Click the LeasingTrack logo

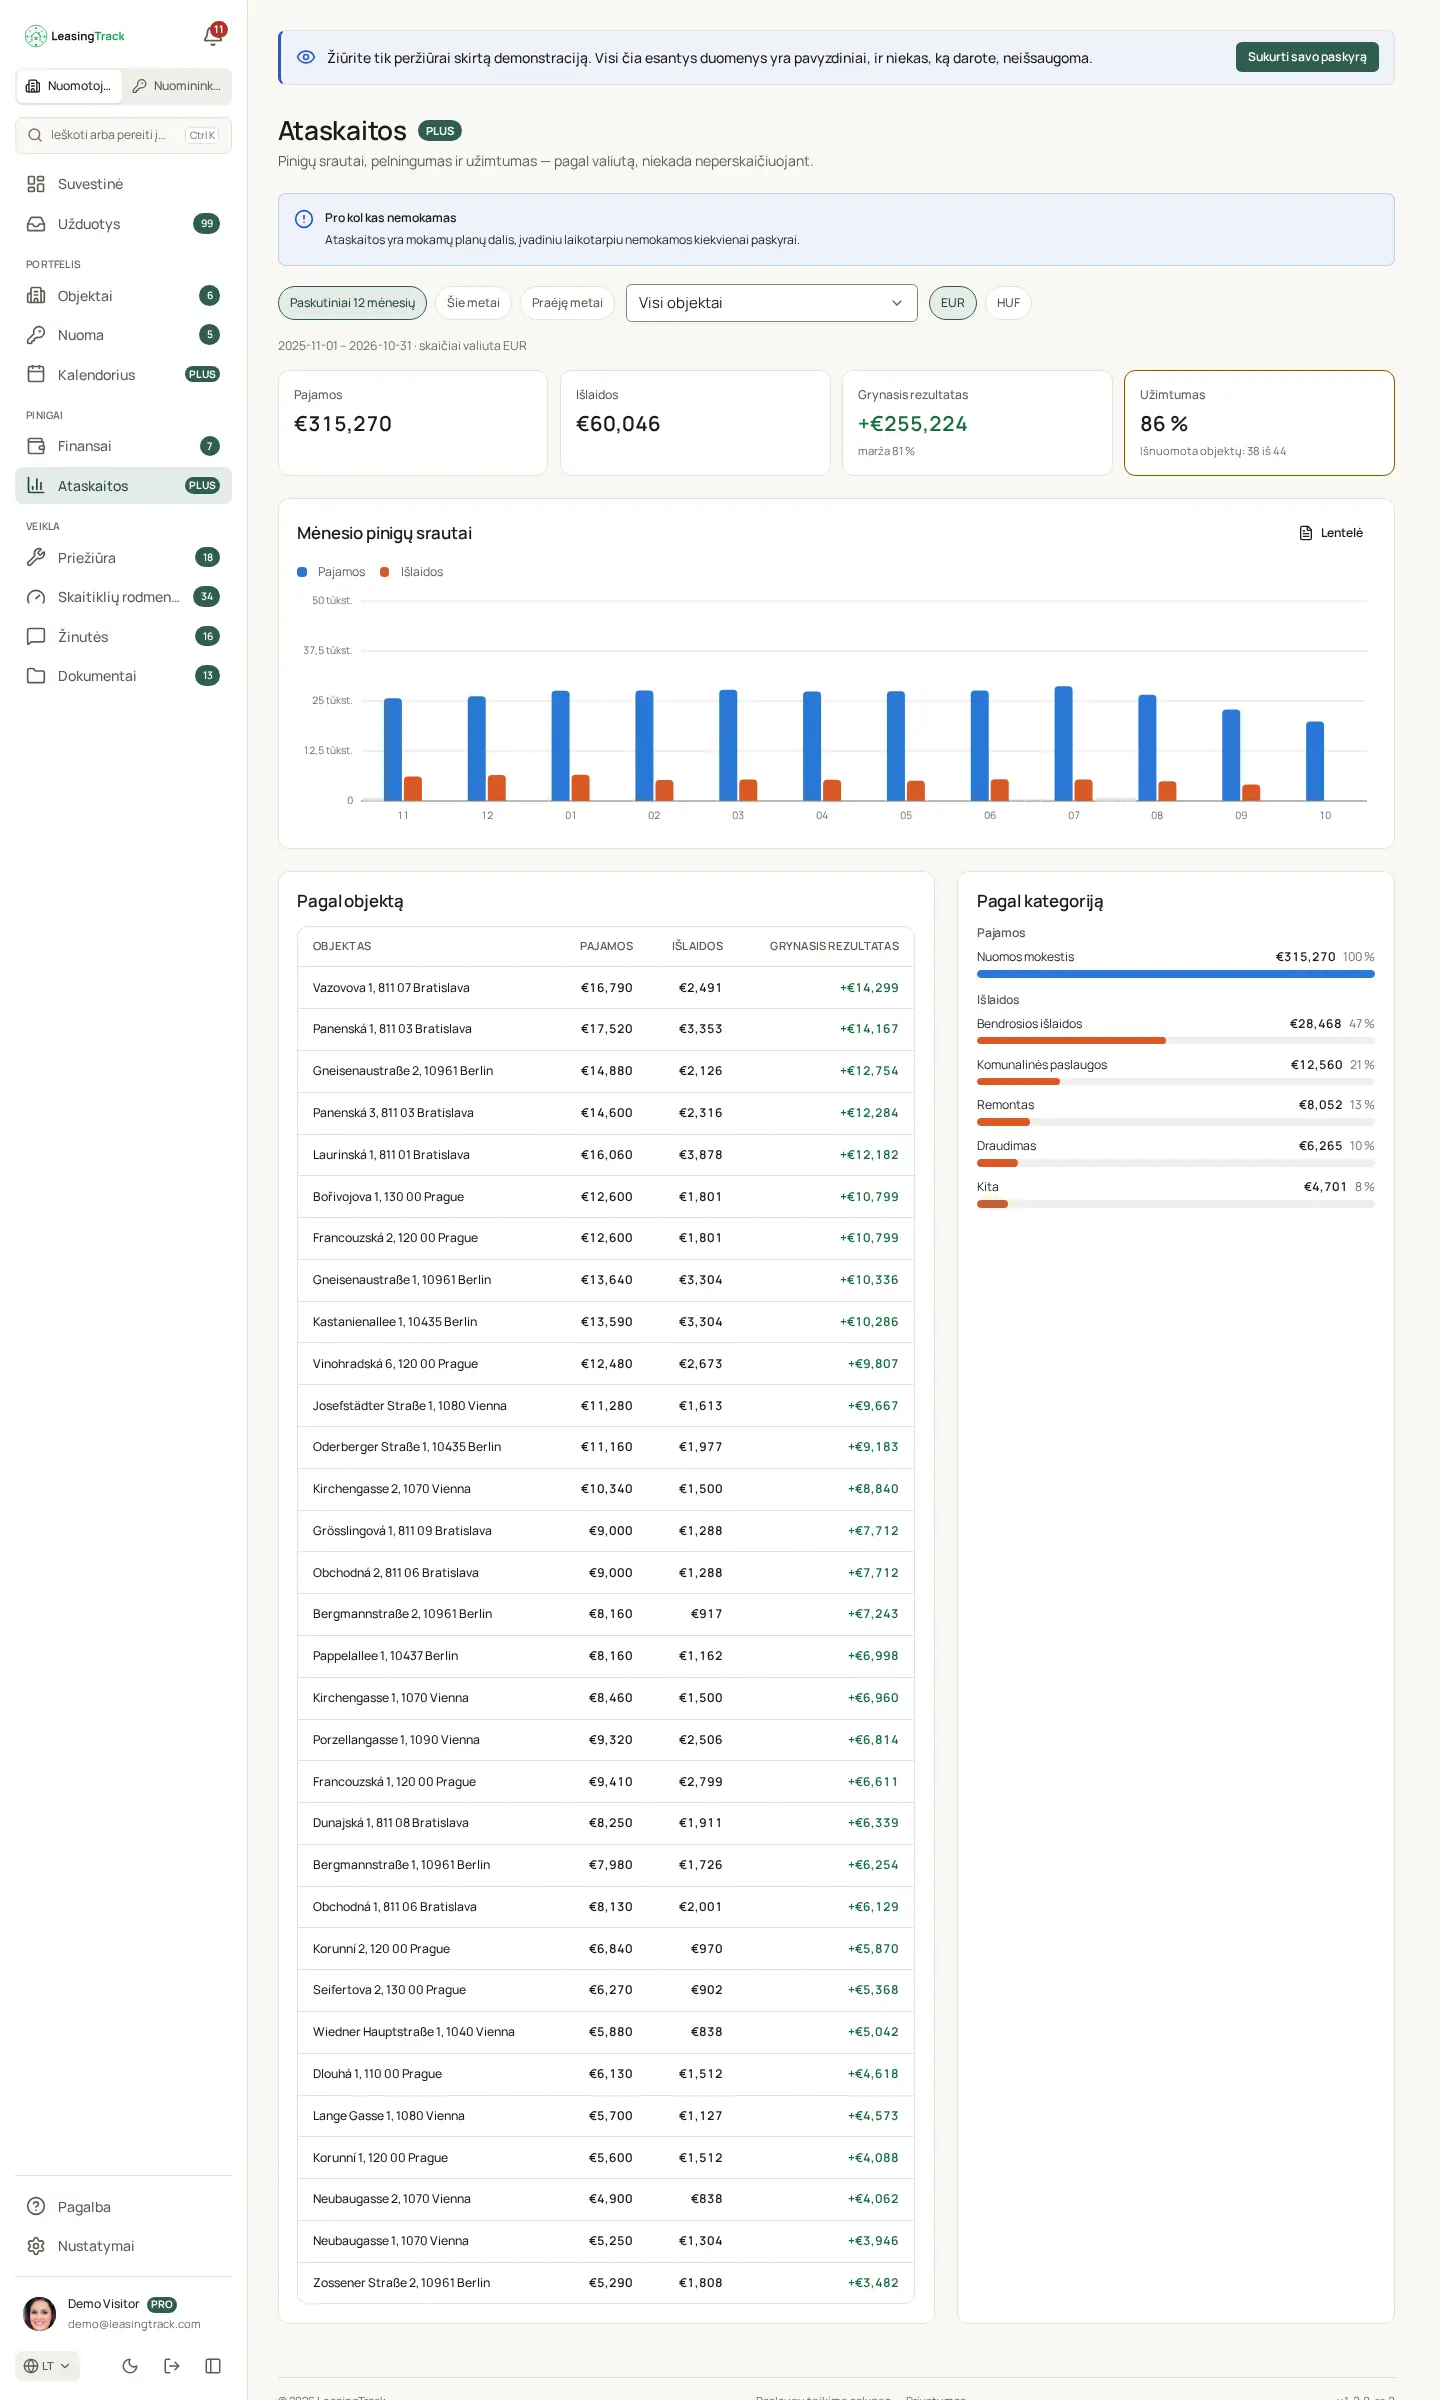tap(75, 36)
